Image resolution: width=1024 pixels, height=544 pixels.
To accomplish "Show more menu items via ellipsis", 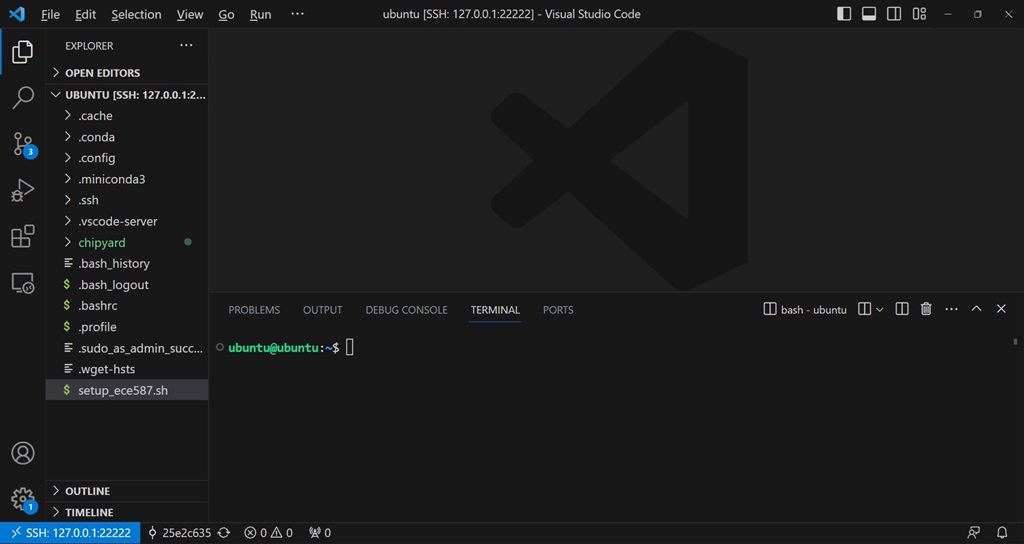I will click(297, 14).
